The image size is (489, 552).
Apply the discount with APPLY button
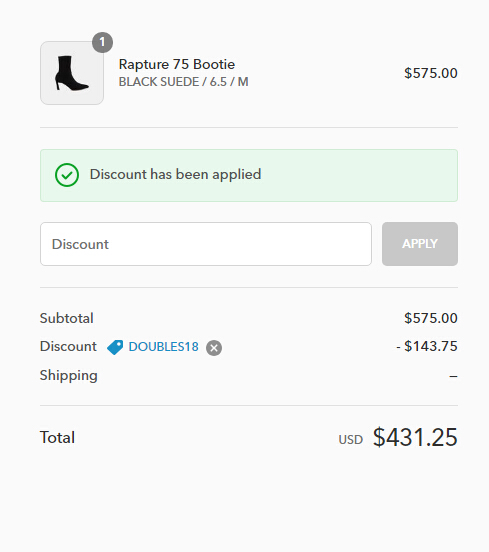(x=420, y=244)
